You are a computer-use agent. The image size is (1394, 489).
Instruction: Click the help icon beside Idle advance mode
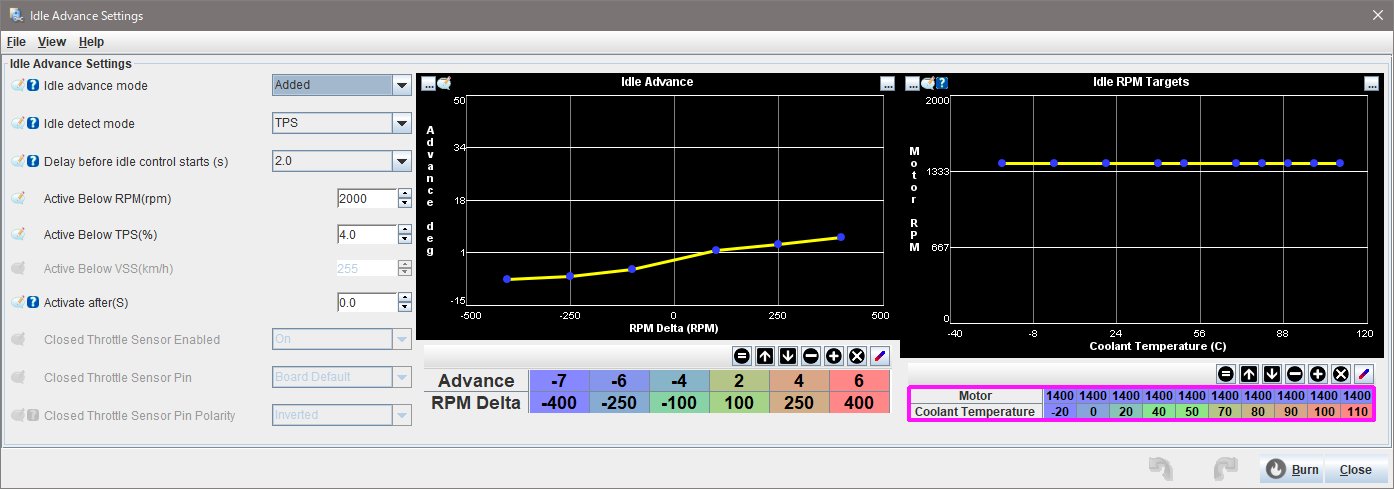(33, 86)
